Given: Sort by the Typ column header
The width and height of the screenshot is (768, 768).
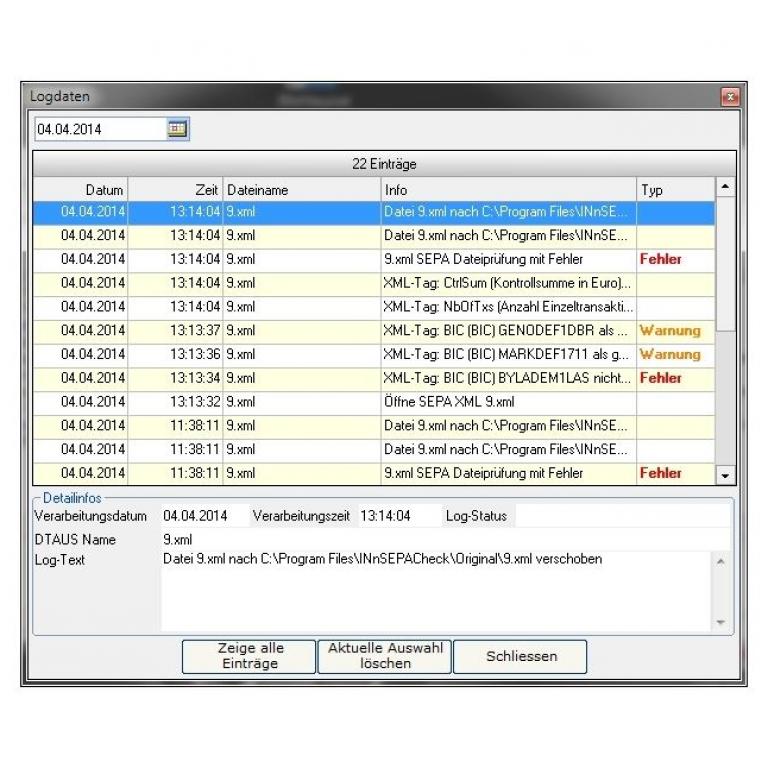Looking at the screenshot, I should coord(674,189).
